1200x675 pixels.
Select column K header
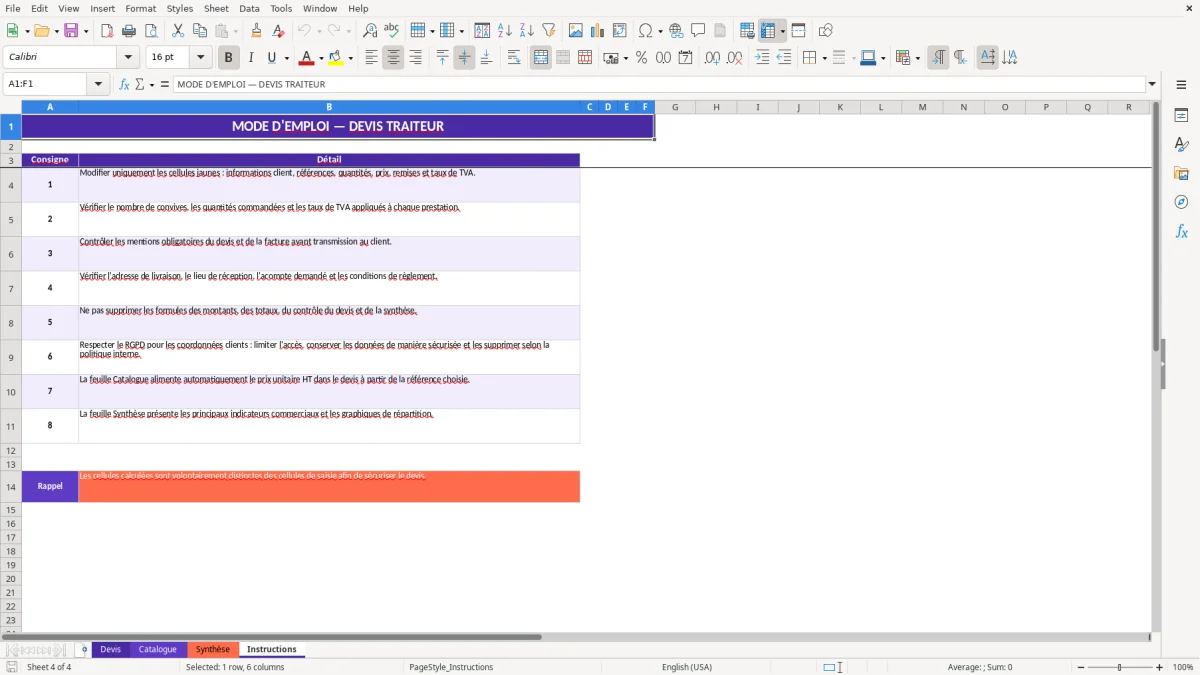tap(840, 107)
